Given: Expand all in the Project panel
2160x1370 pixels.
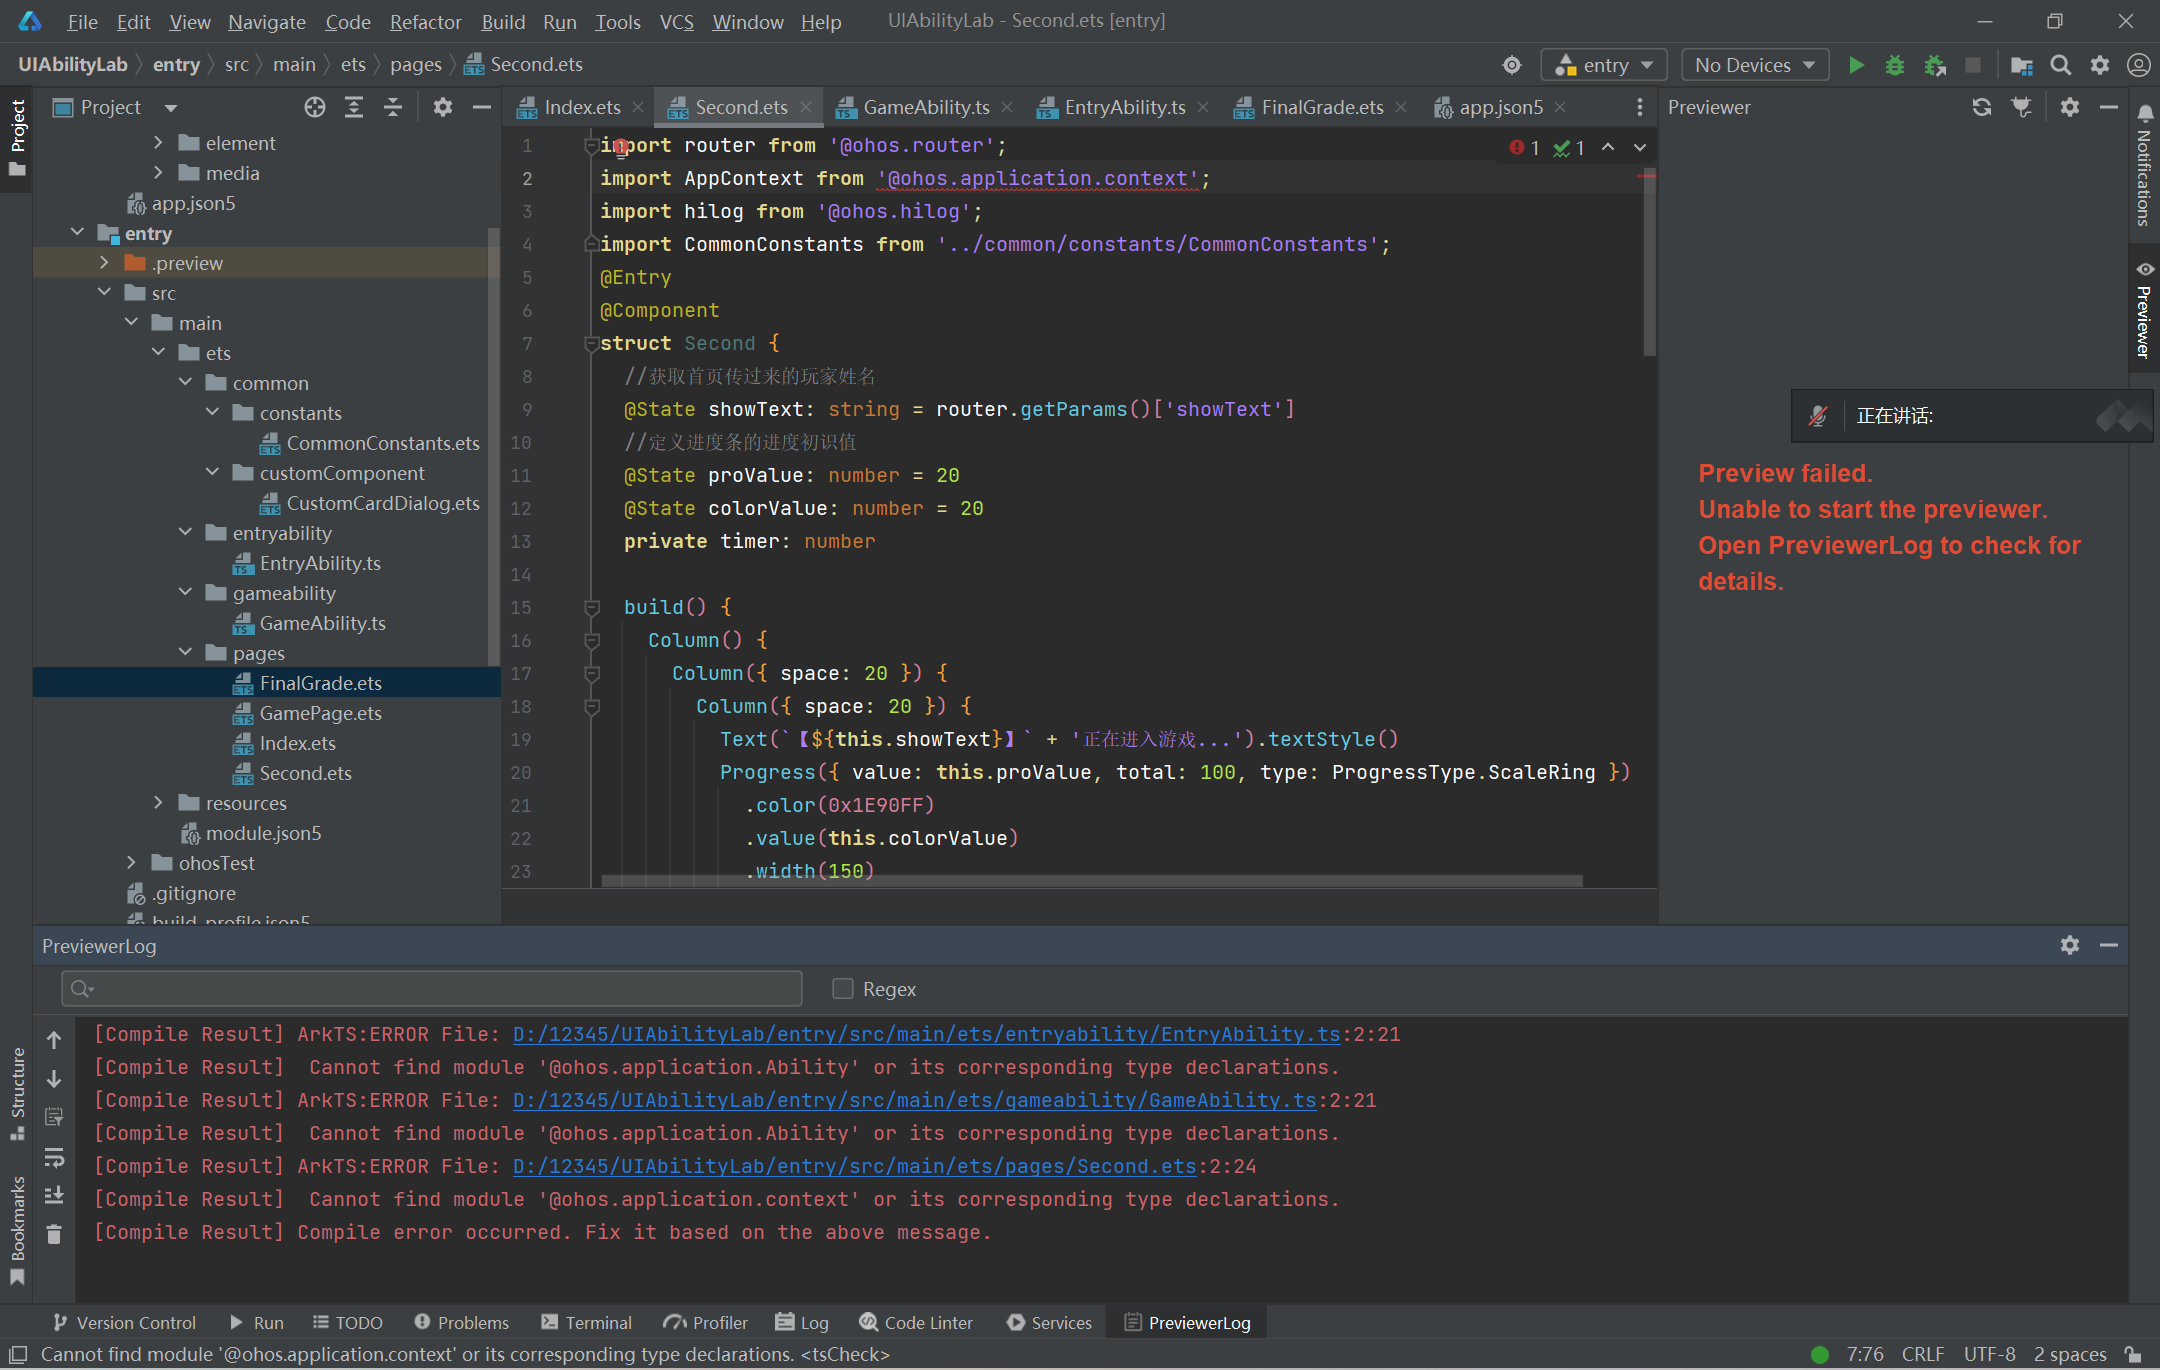Looking at the screenshot, I should tap(354, 107).
